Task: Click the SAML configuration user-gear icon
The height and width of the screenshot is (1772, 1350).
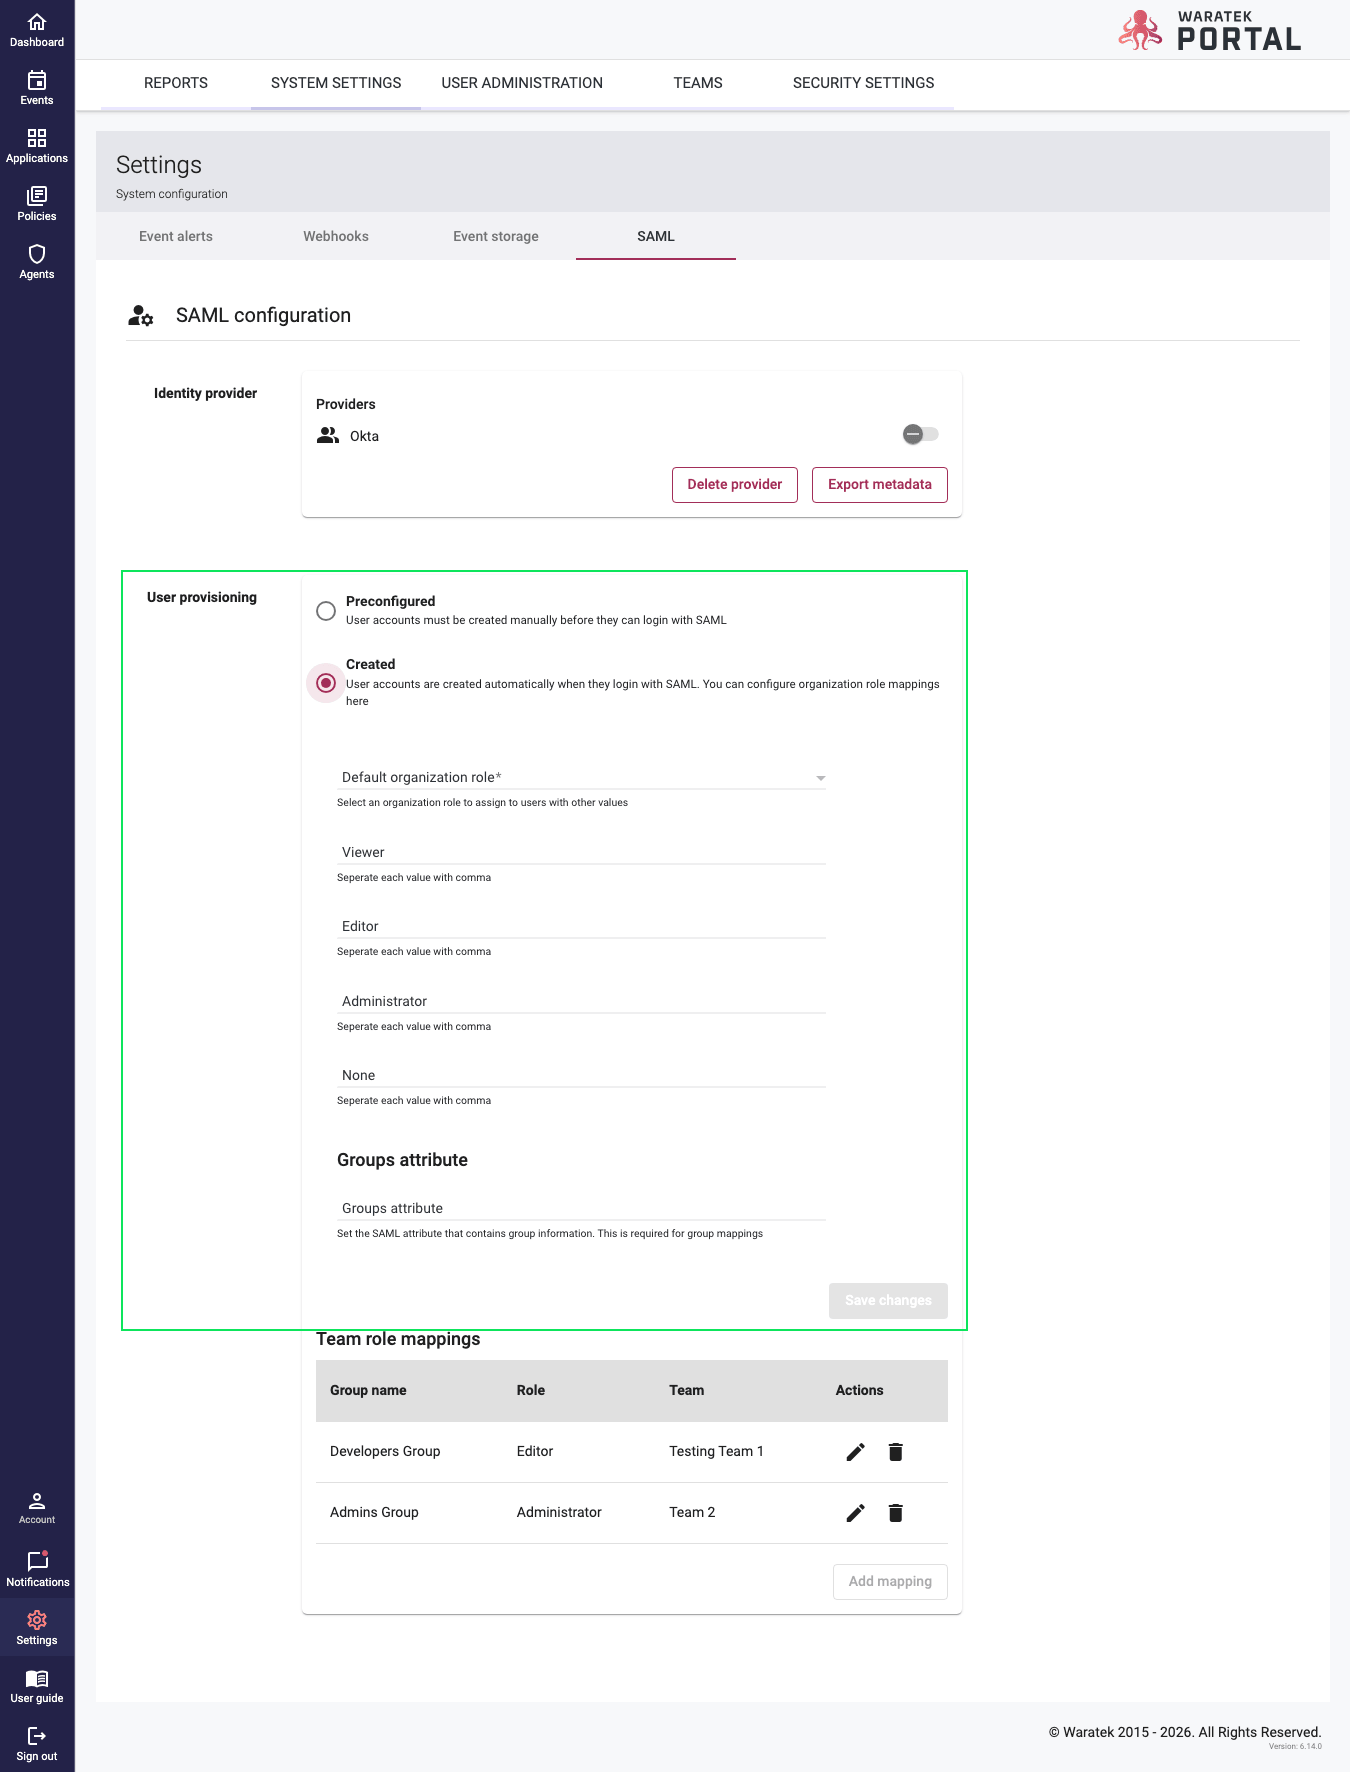Action: coord(141,316)
